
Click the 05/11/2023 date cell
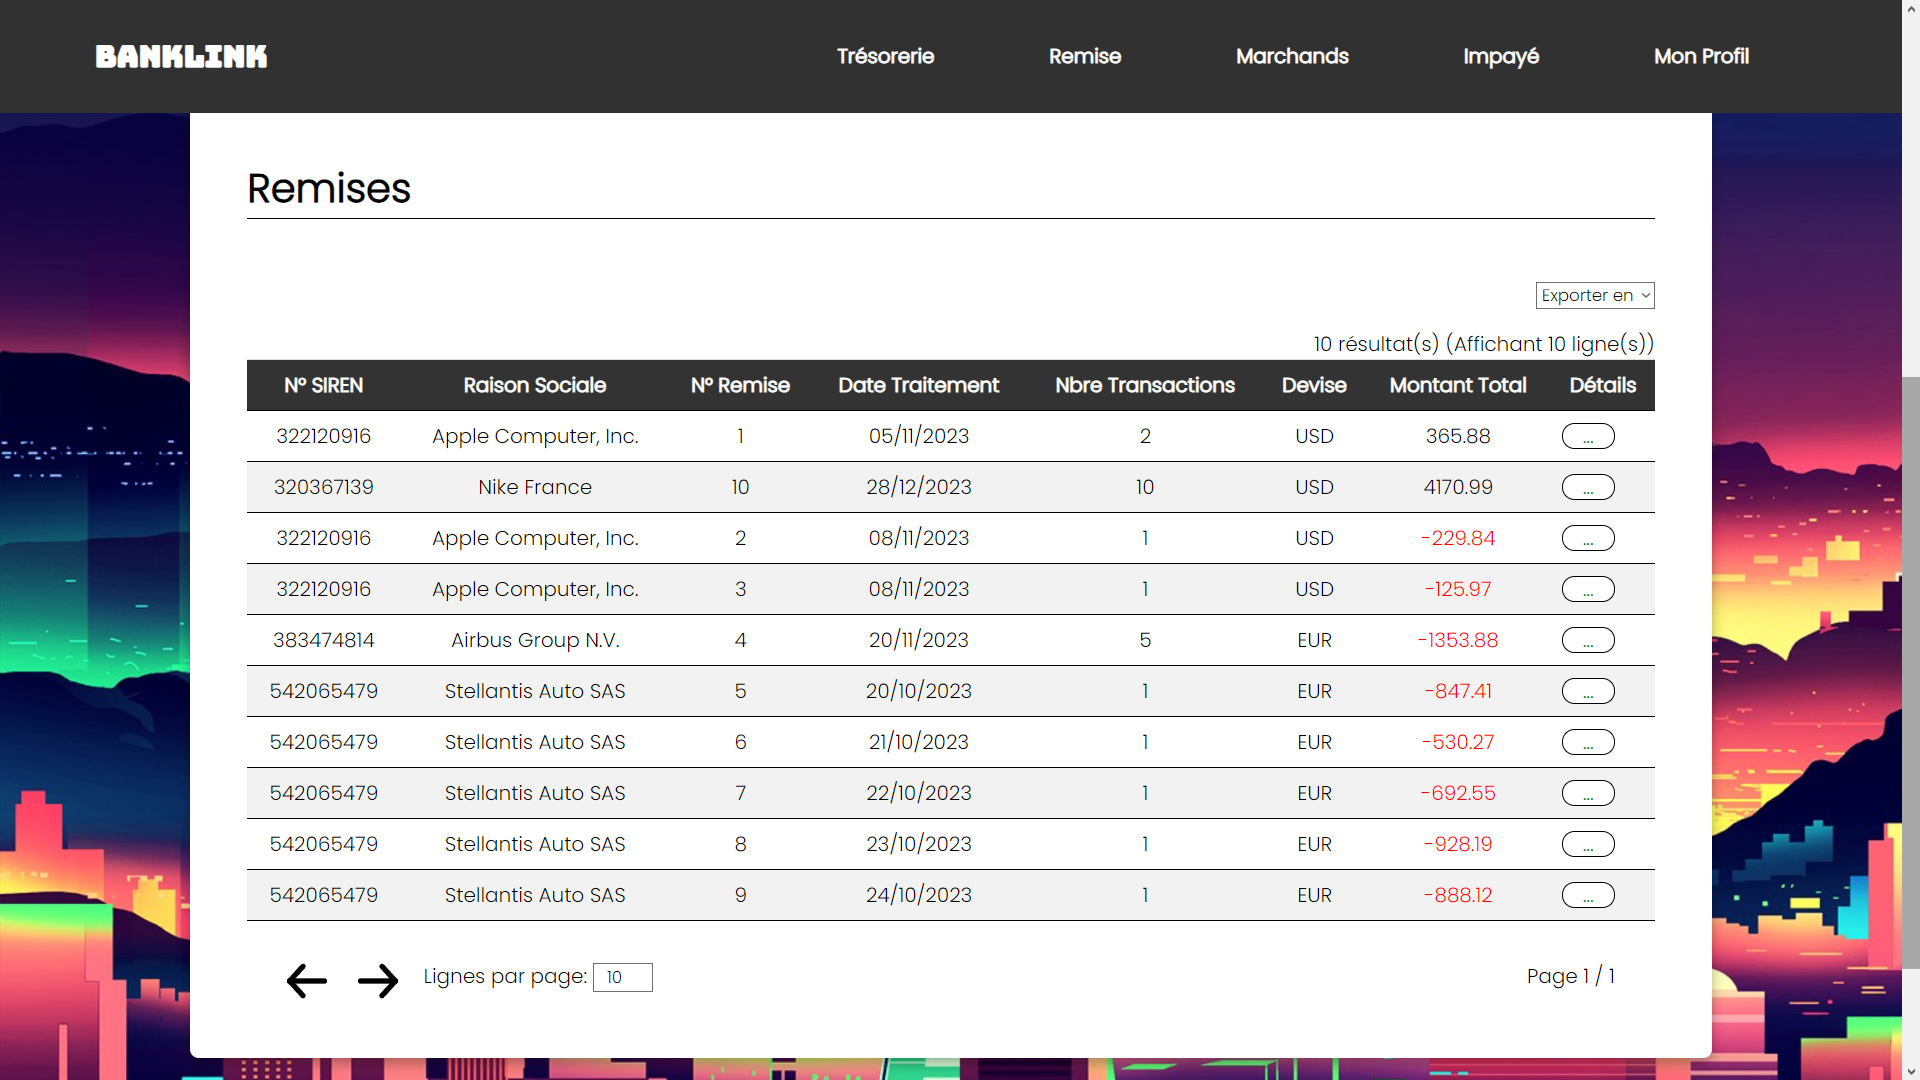918,436
